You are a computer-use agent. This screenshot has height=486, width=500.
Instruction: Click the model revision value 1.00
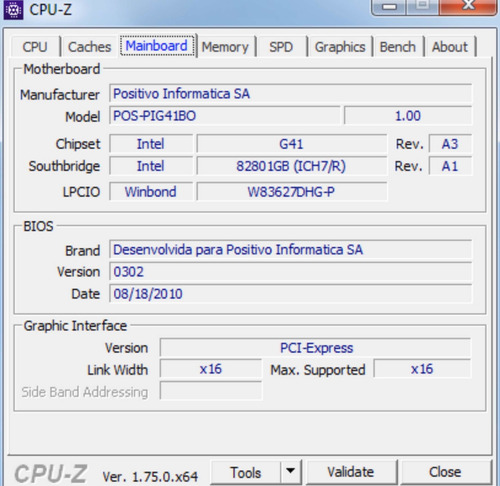408,116
